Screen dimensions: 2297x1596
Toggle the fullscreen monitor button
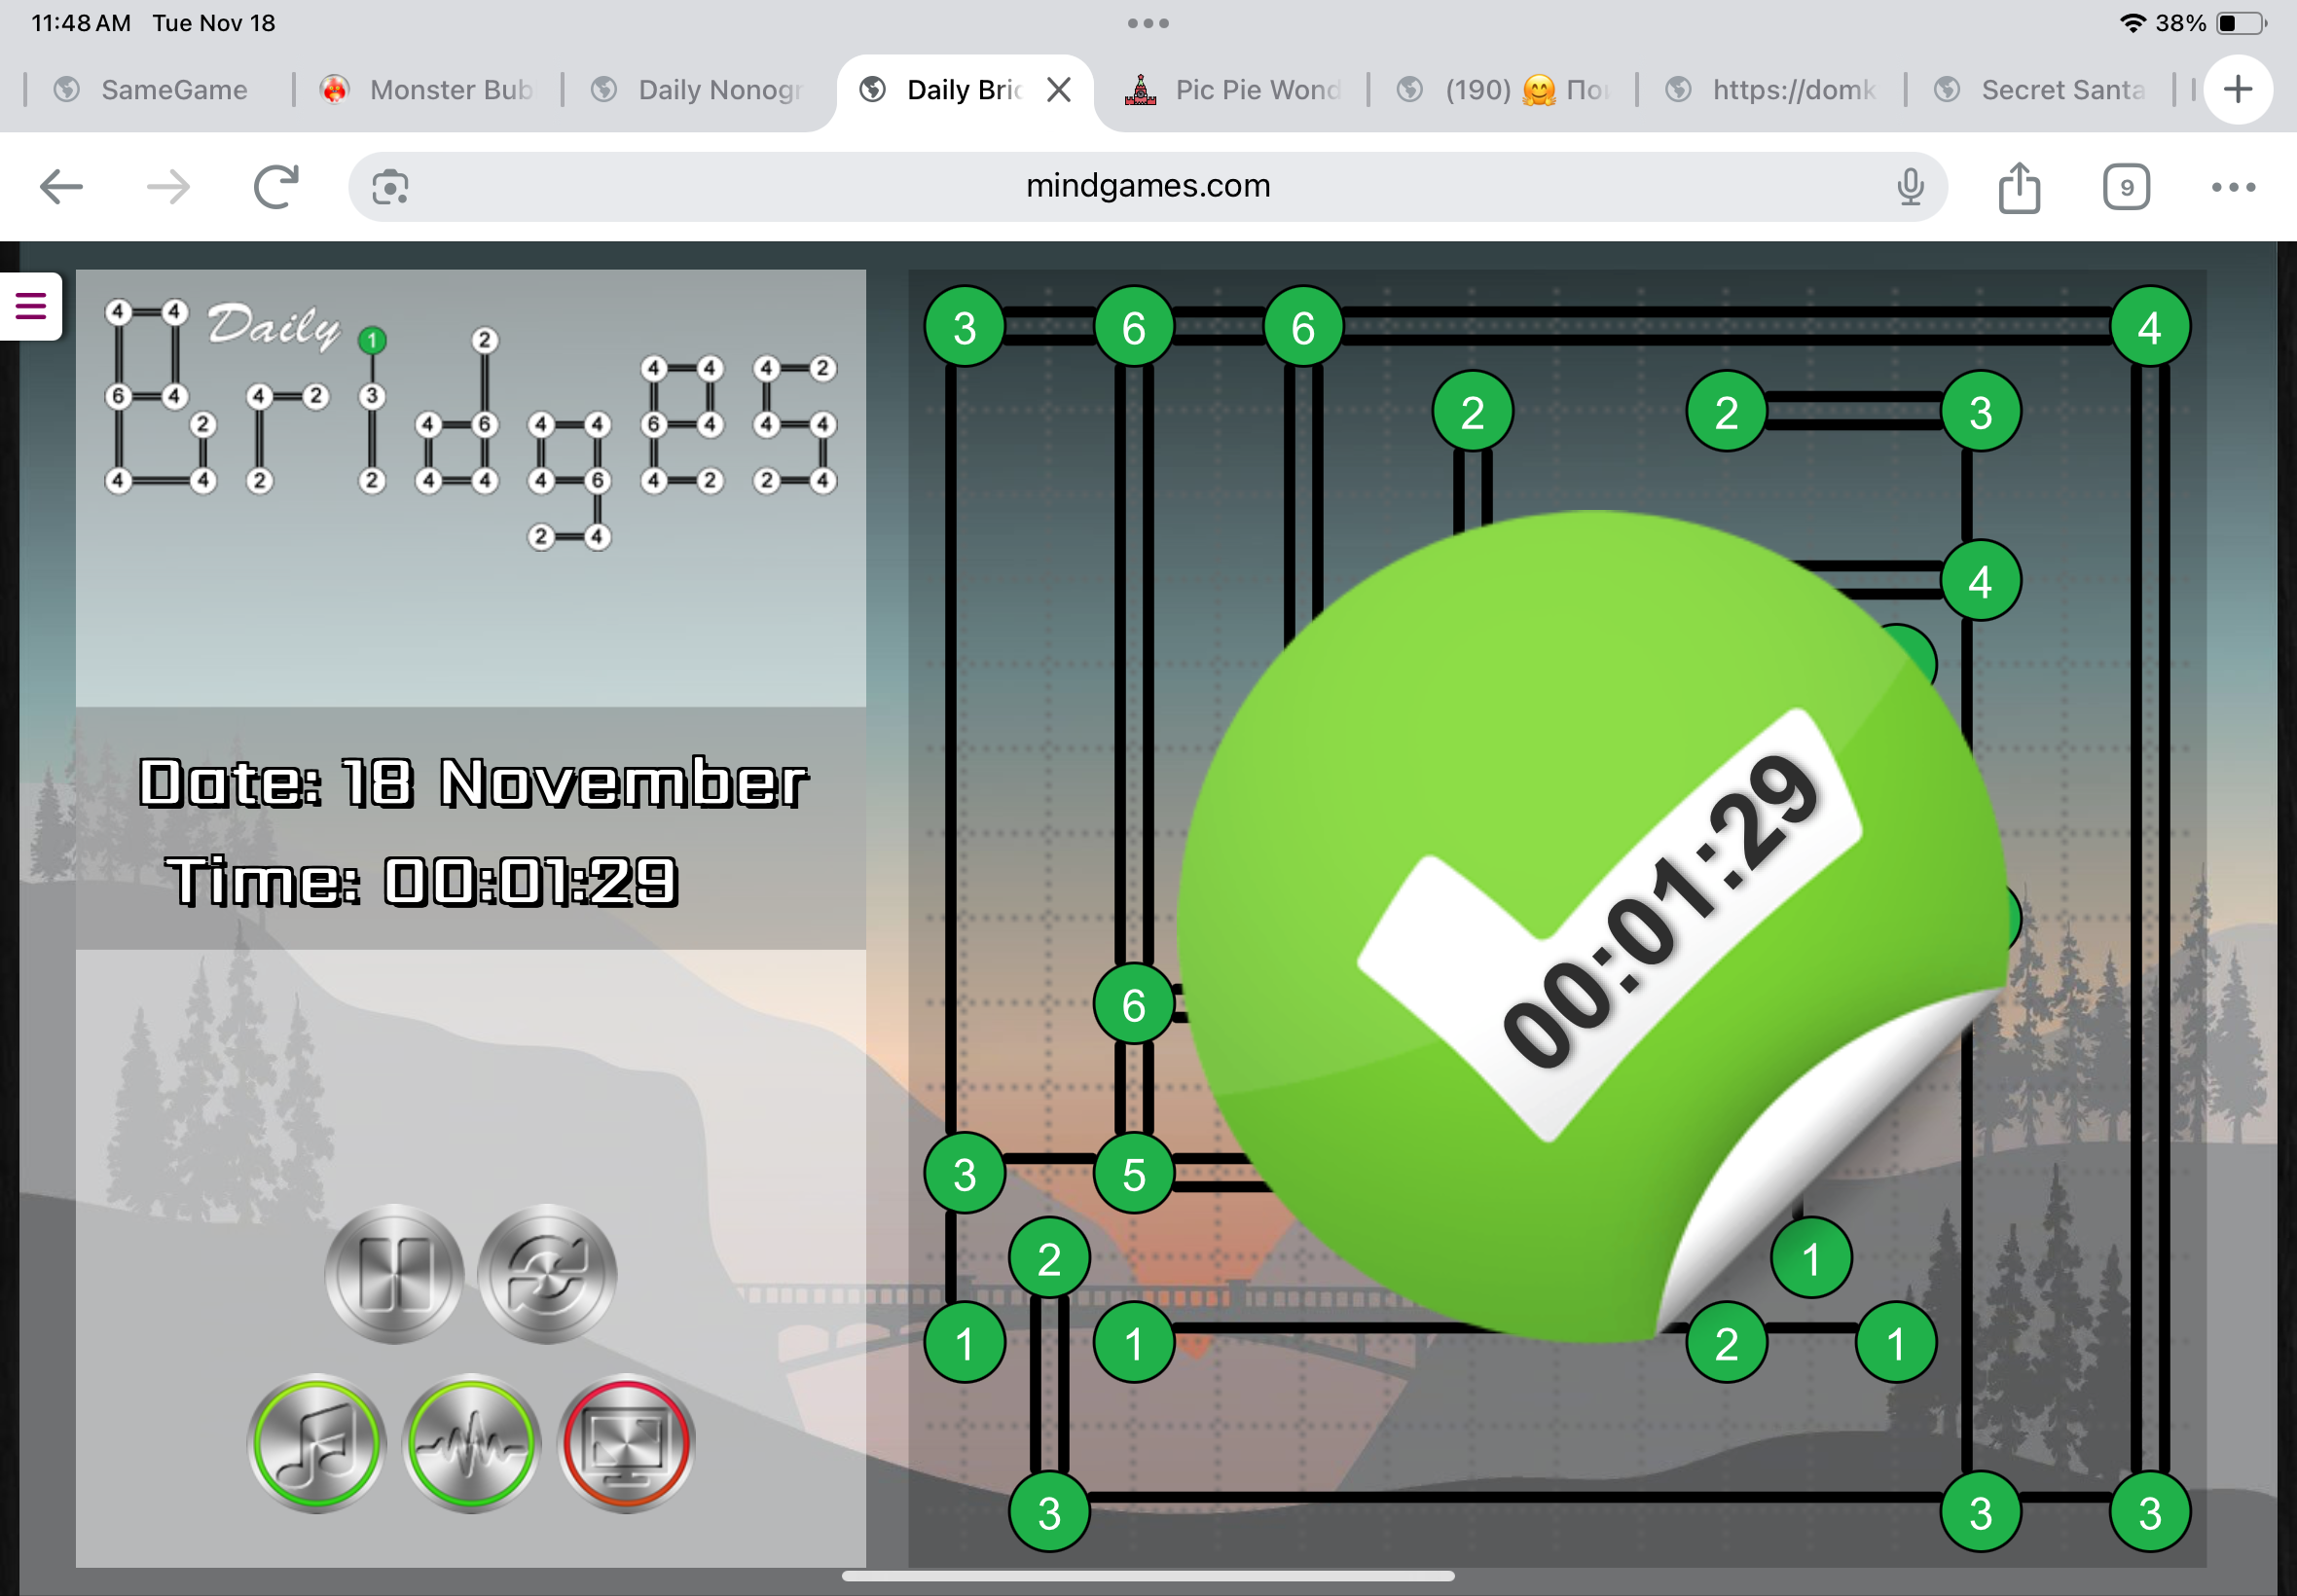pos(626,1442)
